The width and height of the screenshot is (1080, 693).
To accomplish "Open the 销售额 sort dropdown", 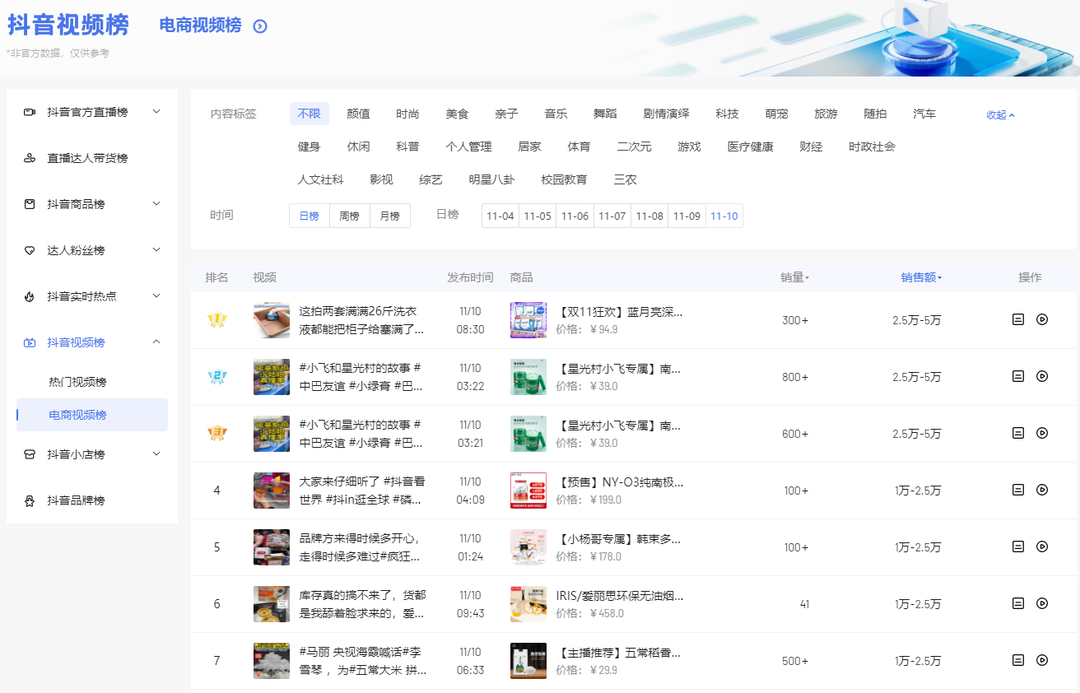I will pos(920,278).
